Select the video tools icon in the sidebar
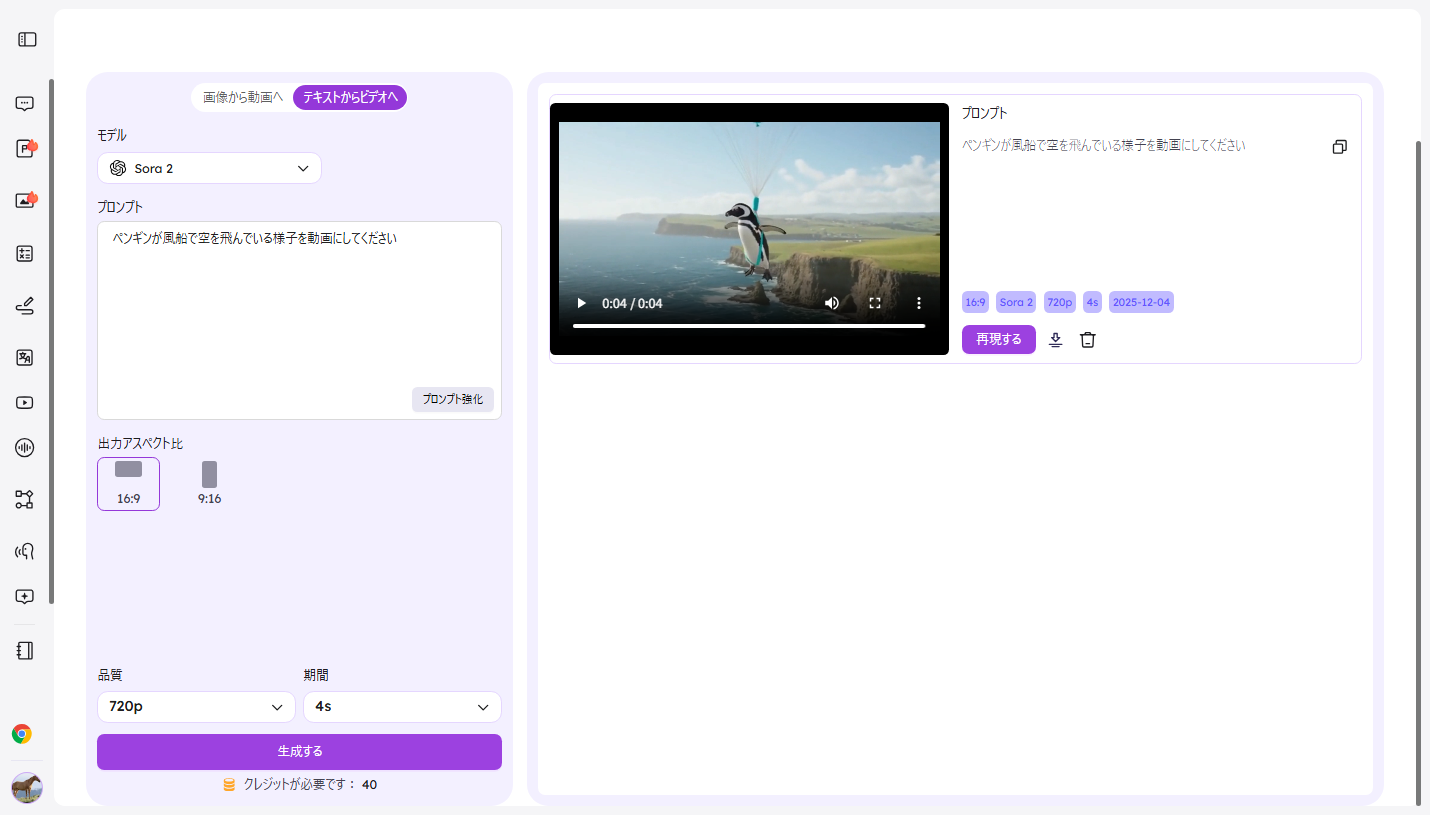1430x815 pixels. tap(27, 402)
